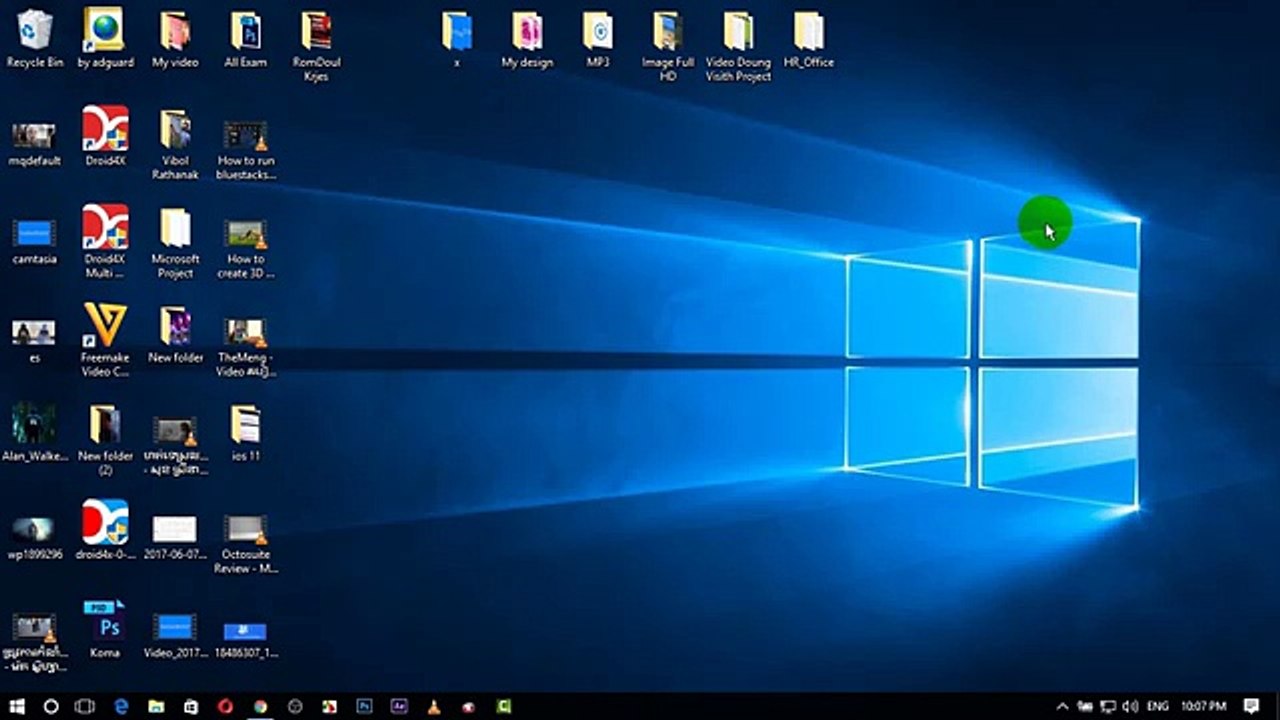The image size is (1280, 720).
Task: Select the 2017-06-07 file
Action: click(x=175, y=537)
